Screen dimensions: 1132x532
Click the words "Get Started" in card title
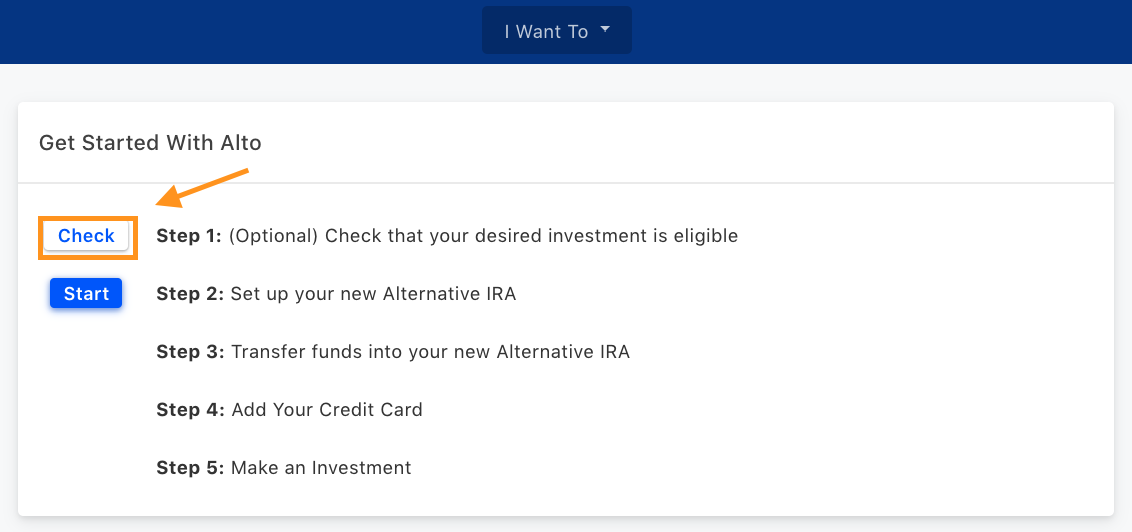pyautogui.click(x=100, y=143)
